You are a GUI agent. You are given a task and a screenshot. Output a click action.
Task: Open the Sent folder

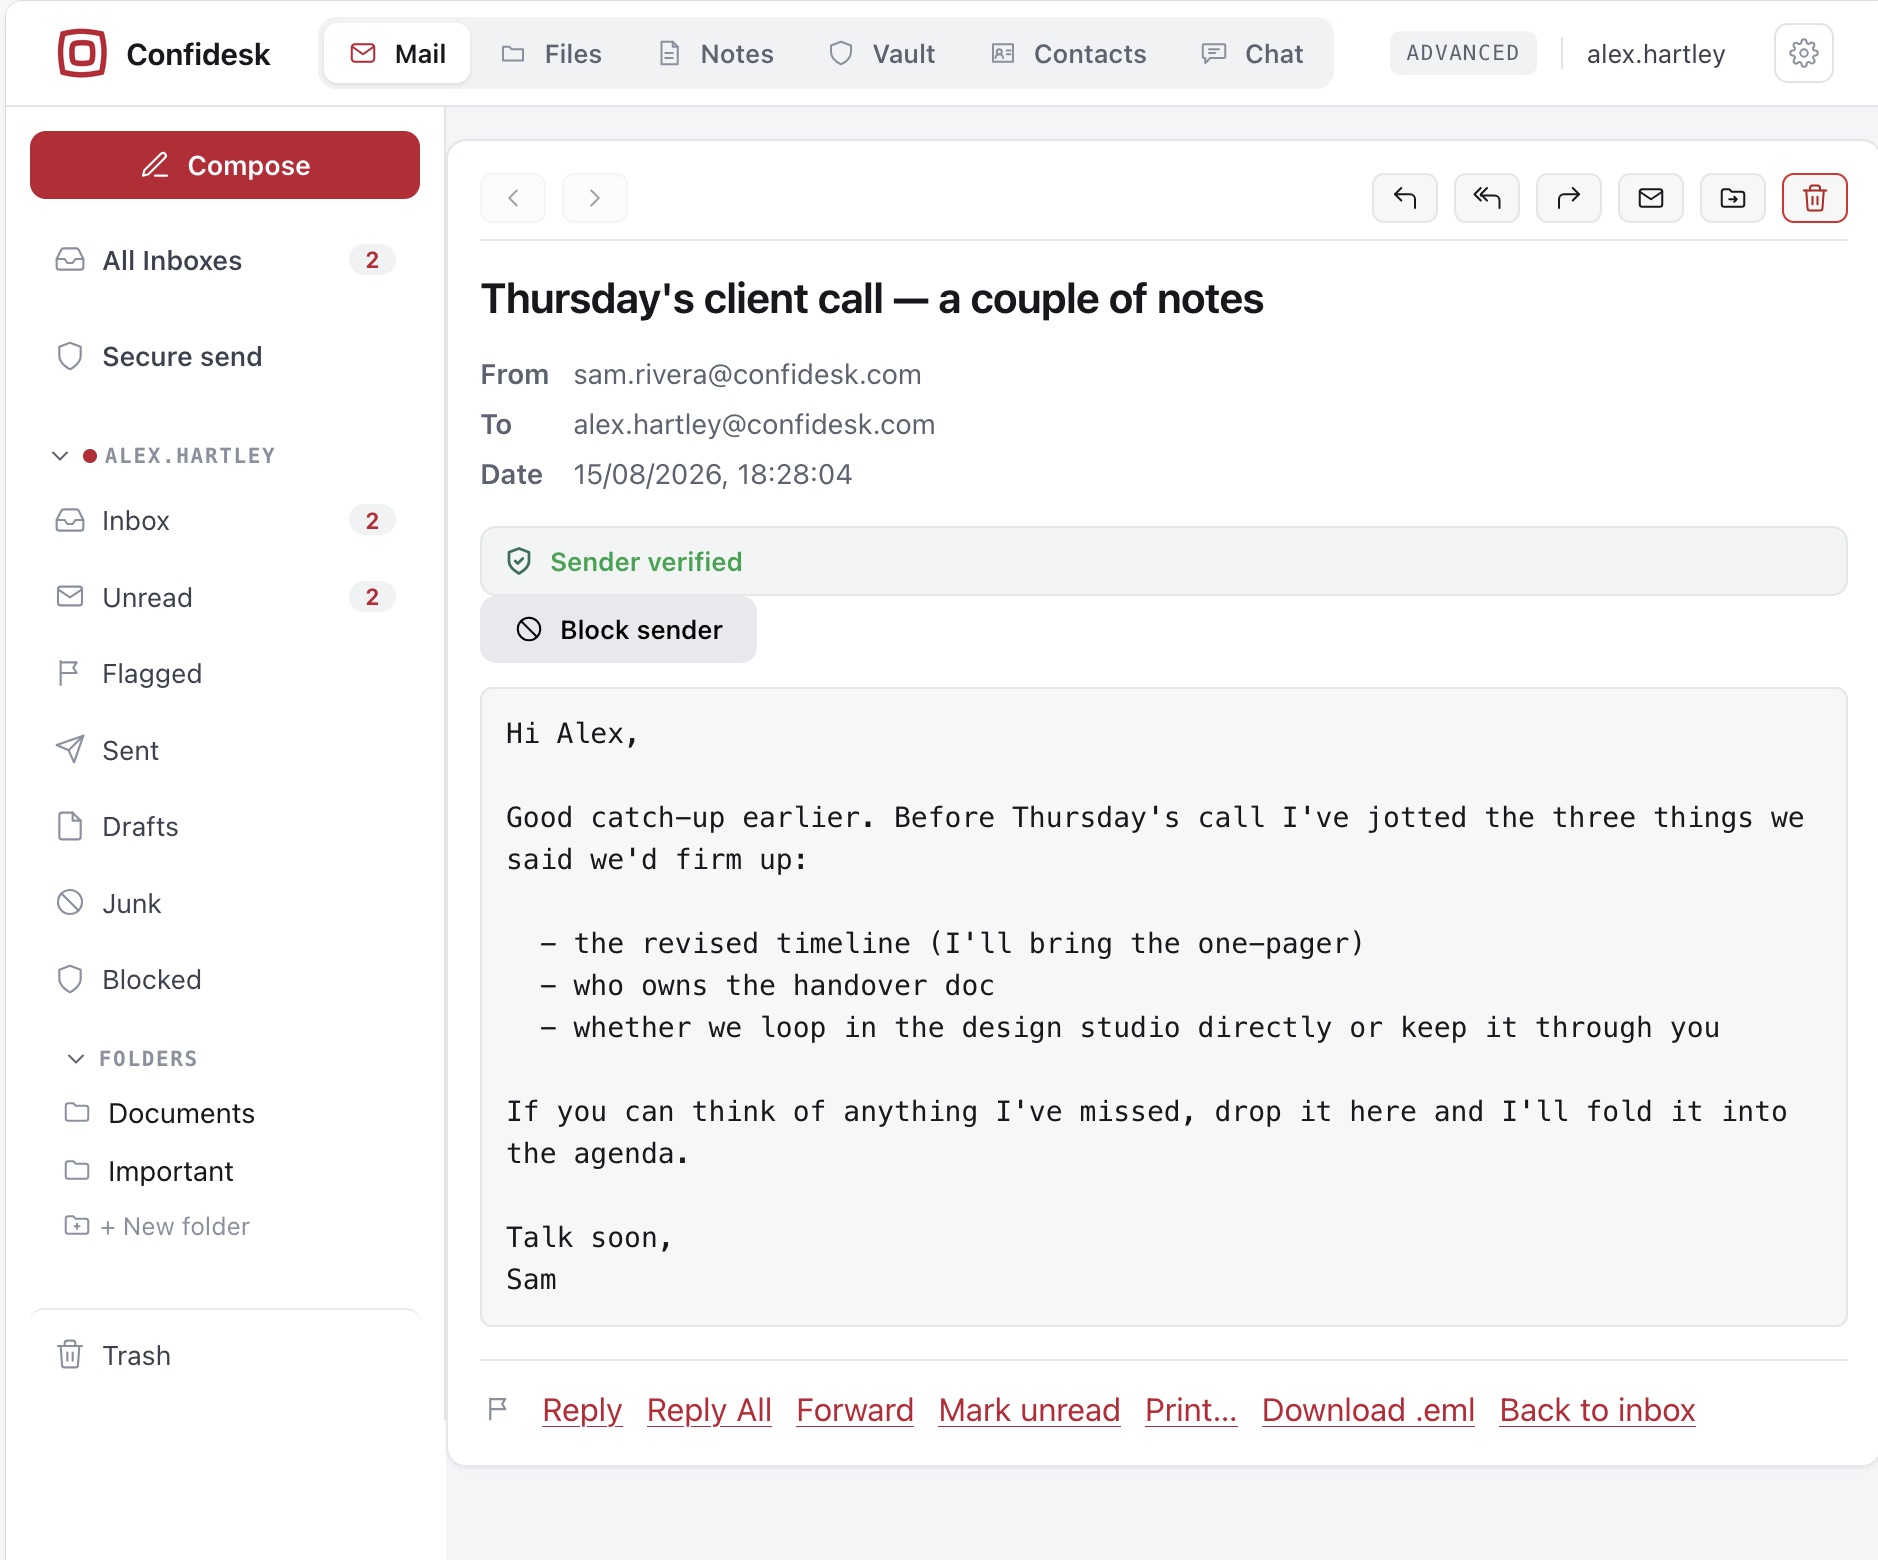point(225,751)
